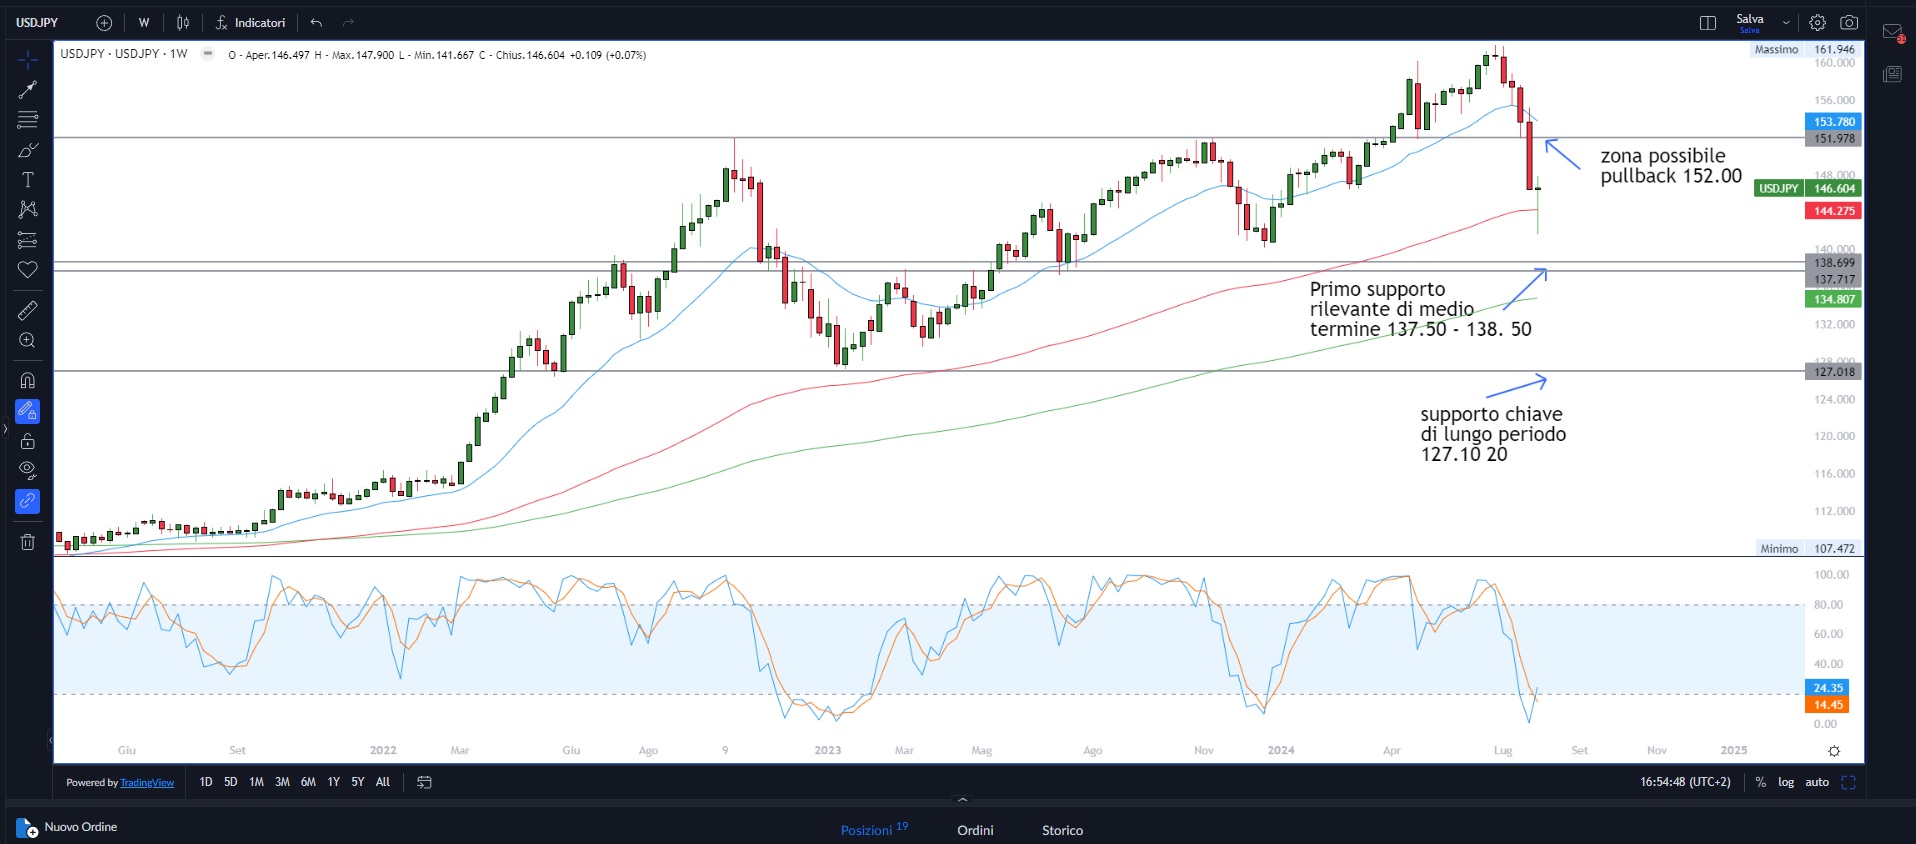Pick the ruler measure tool
This screenshot has height=844, width=1916.
click(x=27, y=311)
